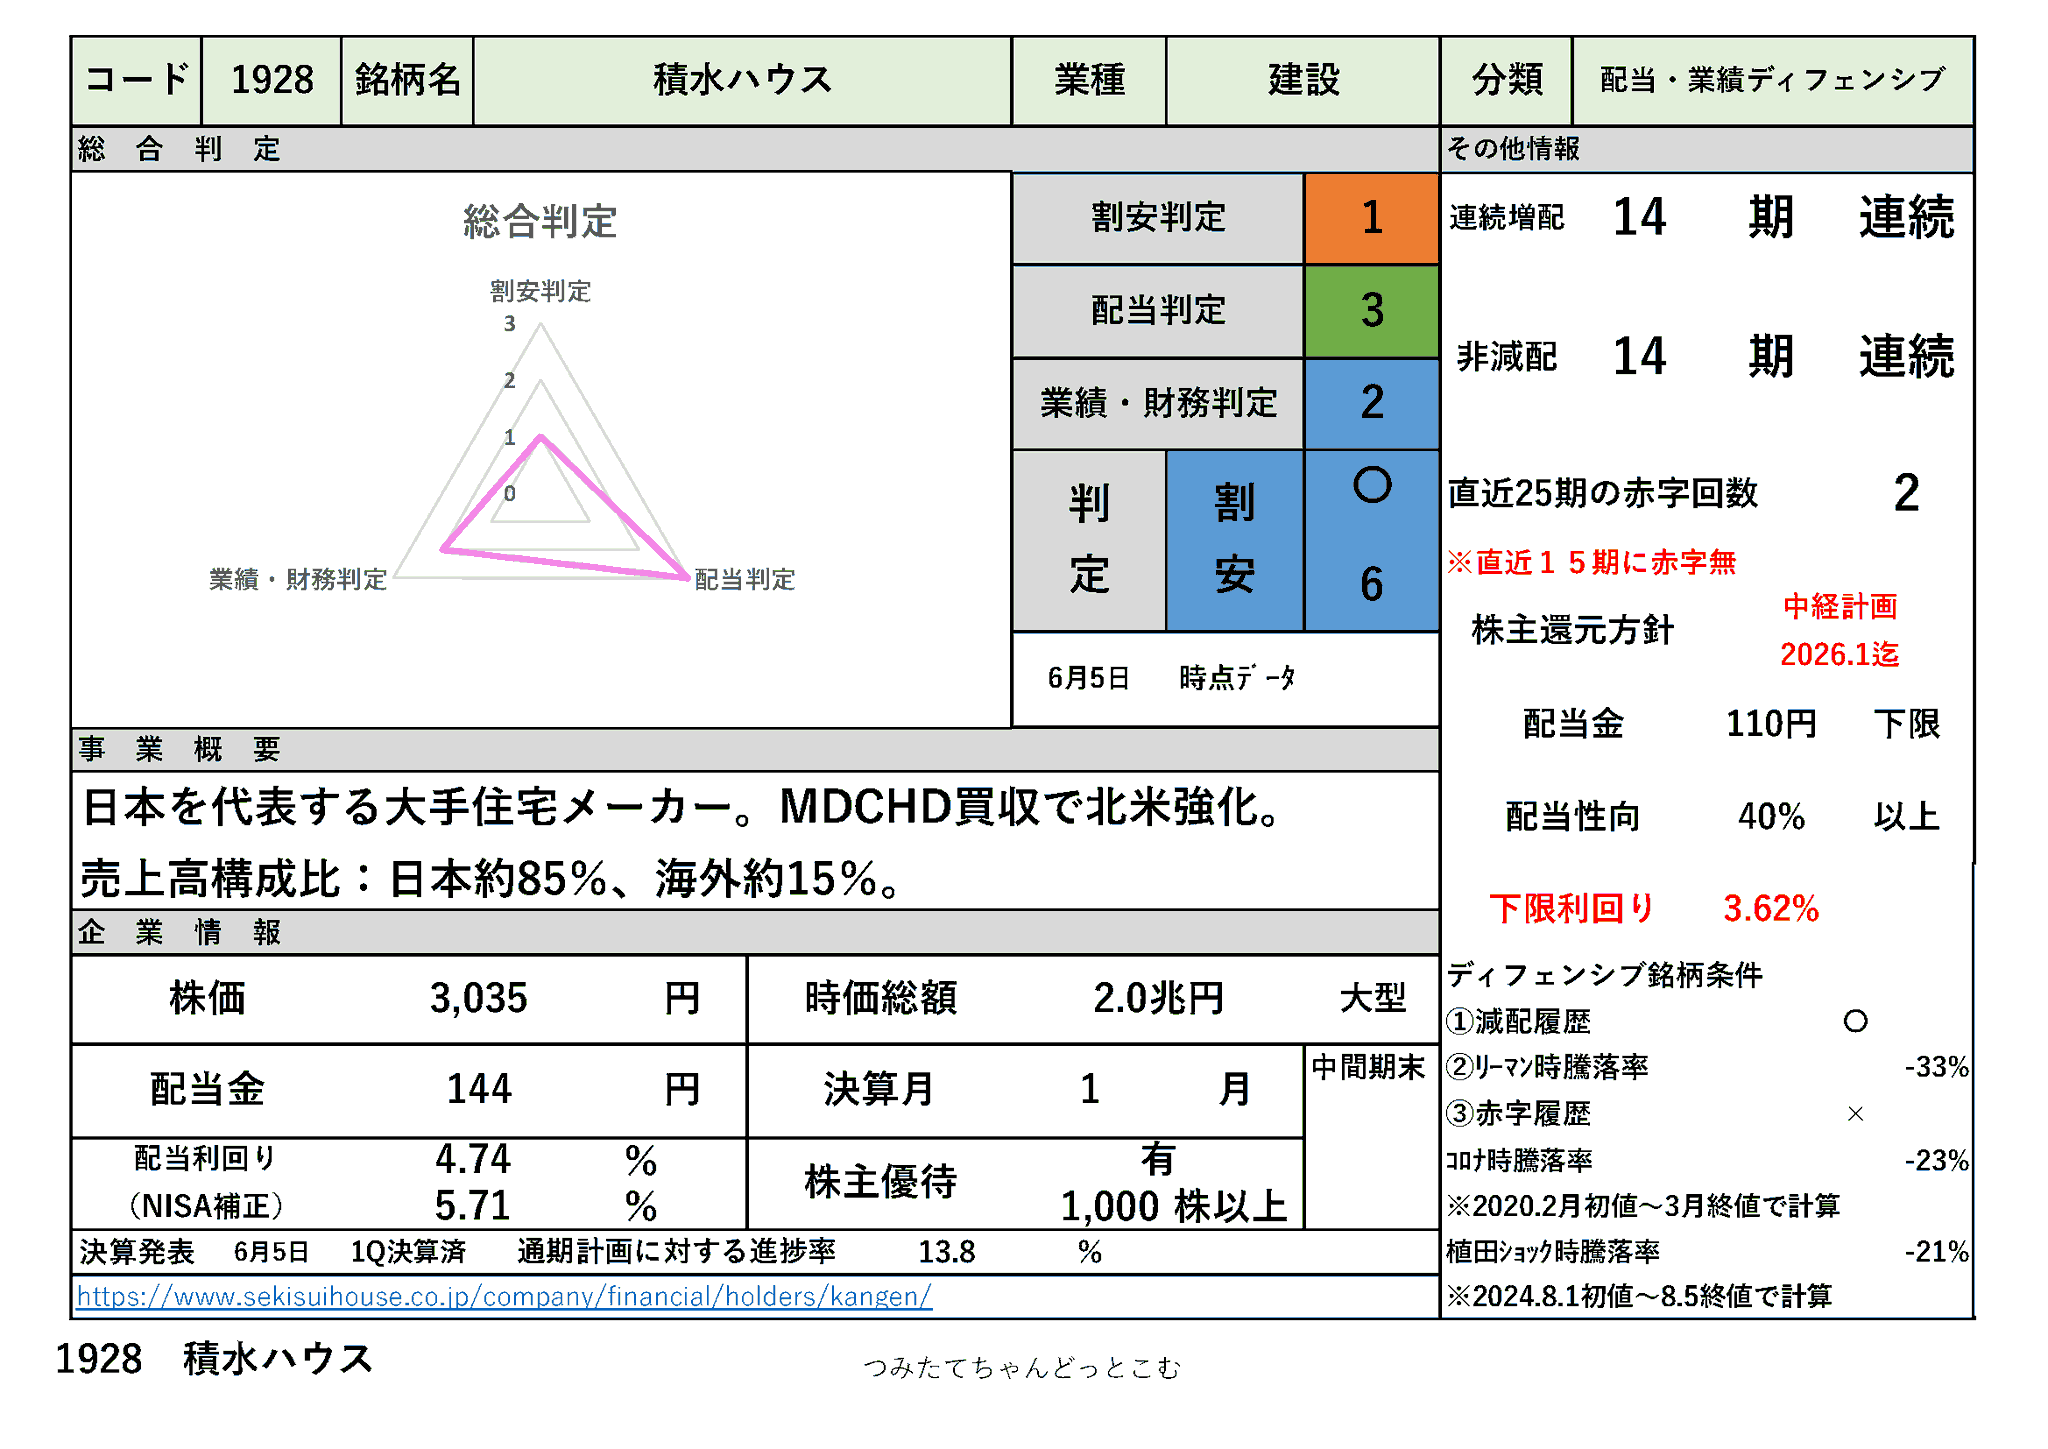Viewport: 2048px width, 1449px height.
Task: Select the 144 dividend amount value
Action: (478, 1089)
